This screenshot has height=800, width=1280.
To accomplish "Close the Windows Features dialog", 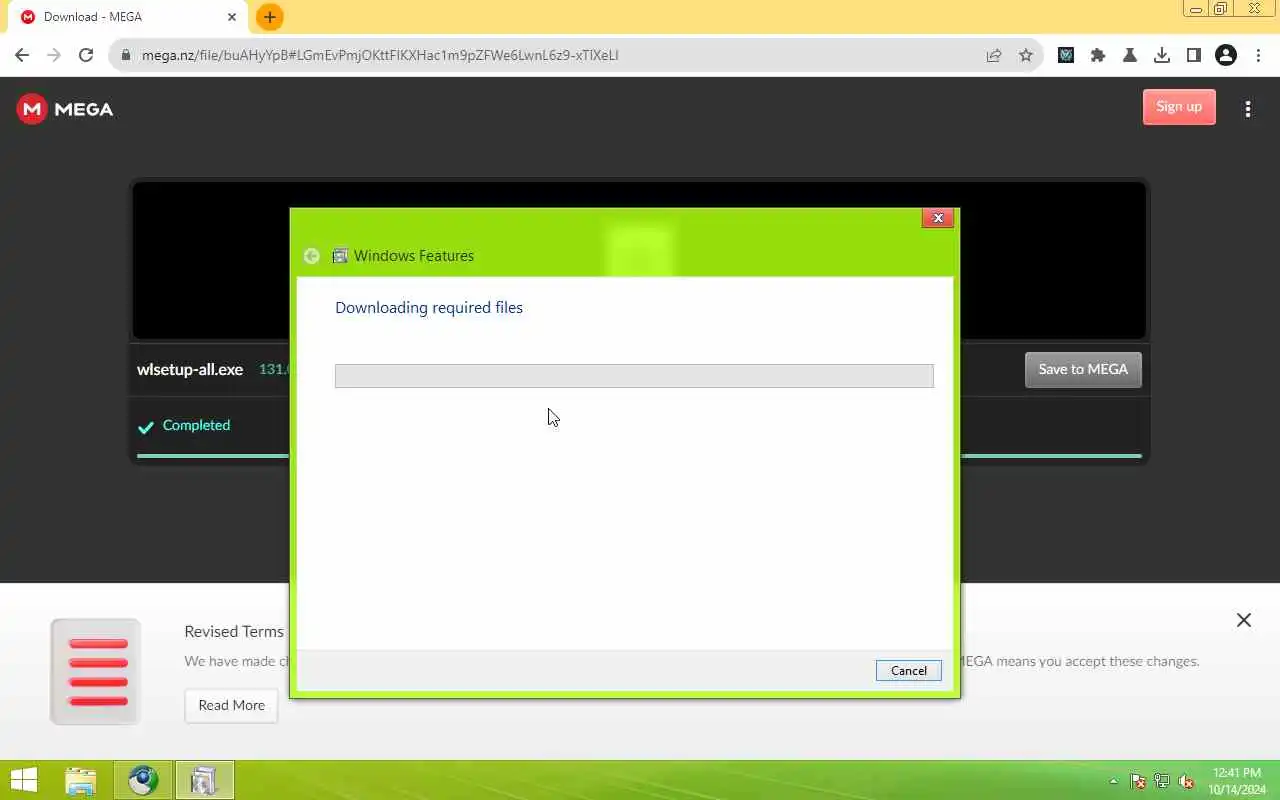I will [x=937, y=217].
